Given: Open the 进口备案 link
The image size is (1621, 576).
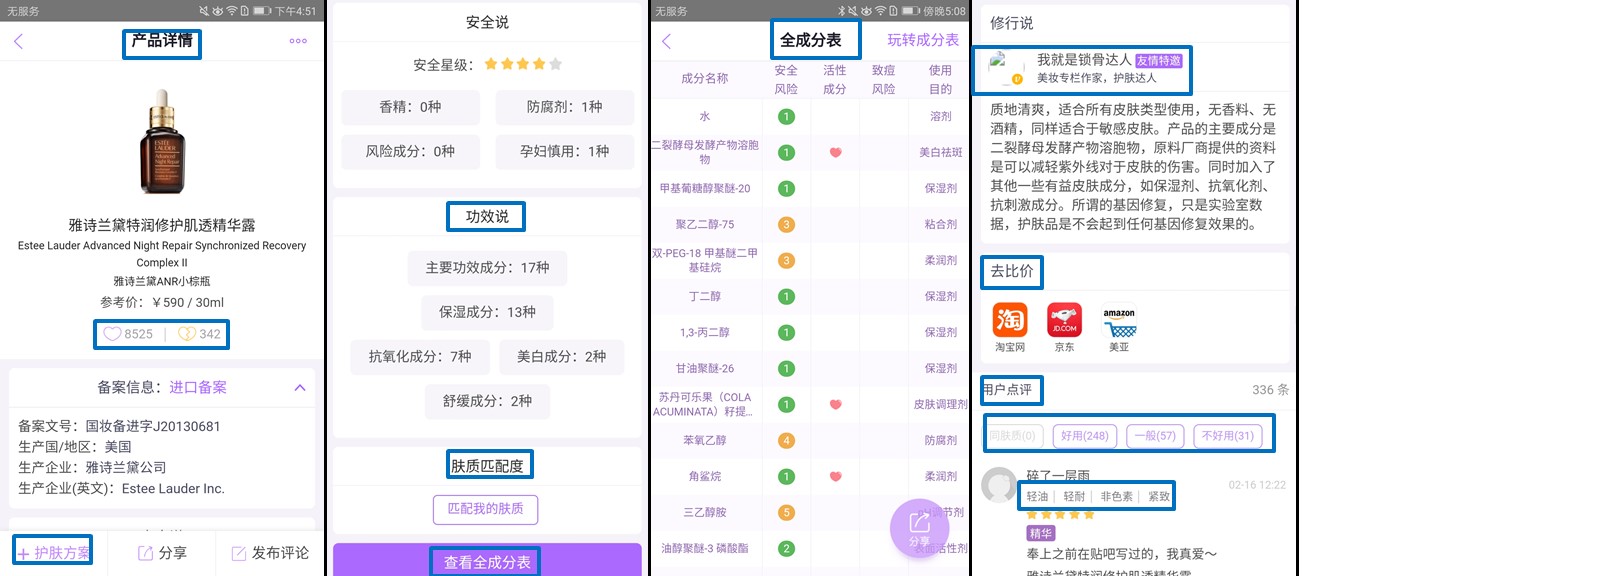Looking at the screenshot, I should 198,387.
